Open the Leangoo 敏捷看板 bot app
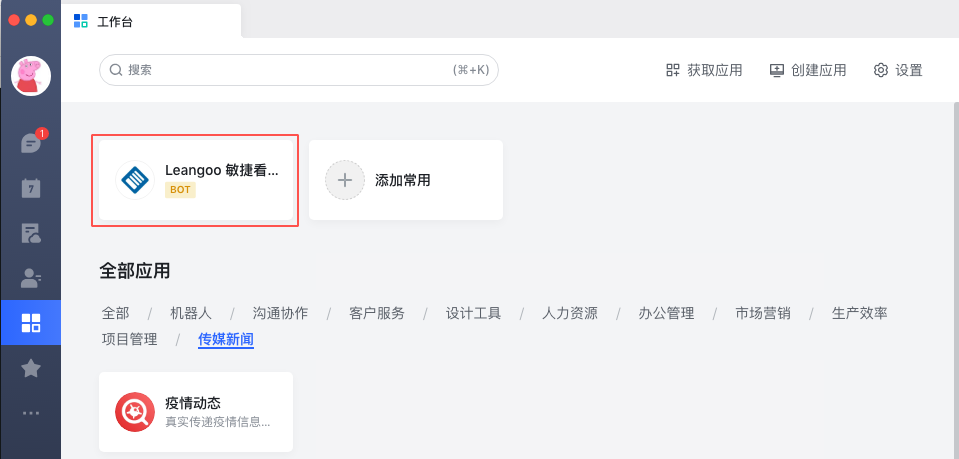The height and width of the screenshot is (459, 959). tap(196, 180)
